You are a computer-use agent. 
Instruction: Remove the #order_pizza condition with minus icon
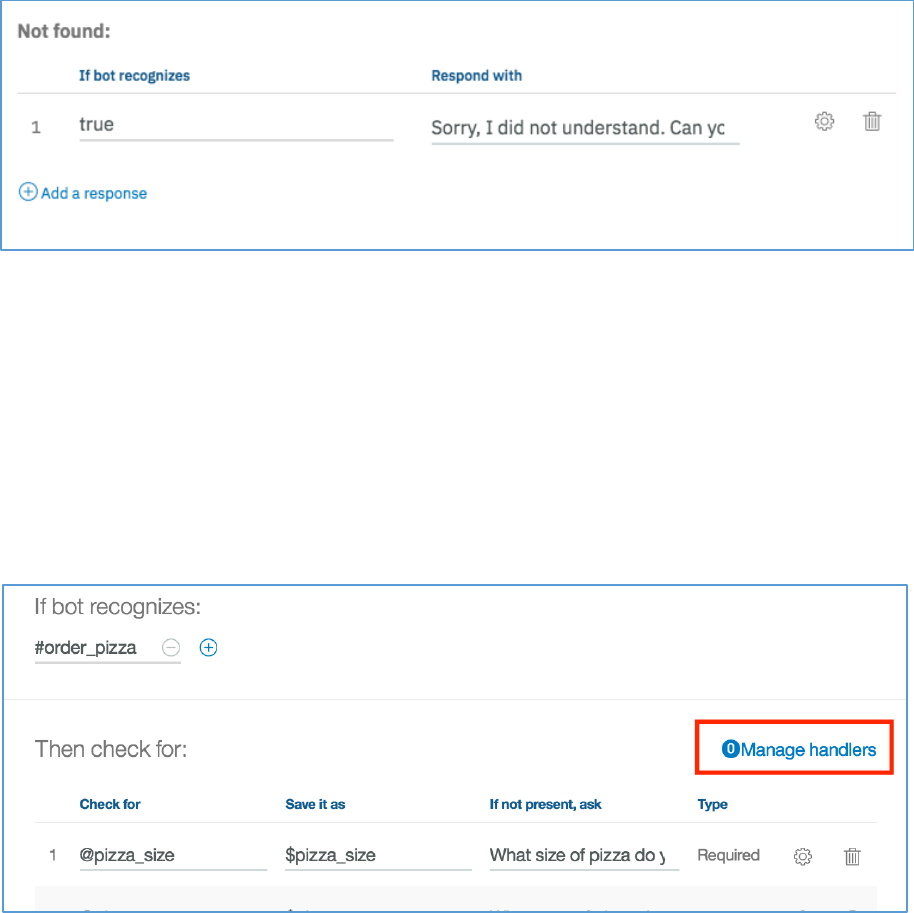click(171, 648)
